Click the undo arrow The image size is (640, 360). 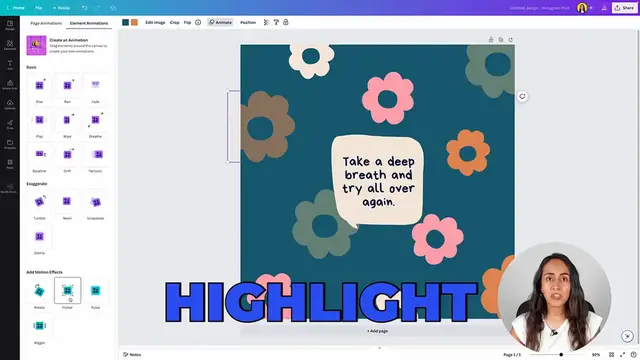pos(84,8)
